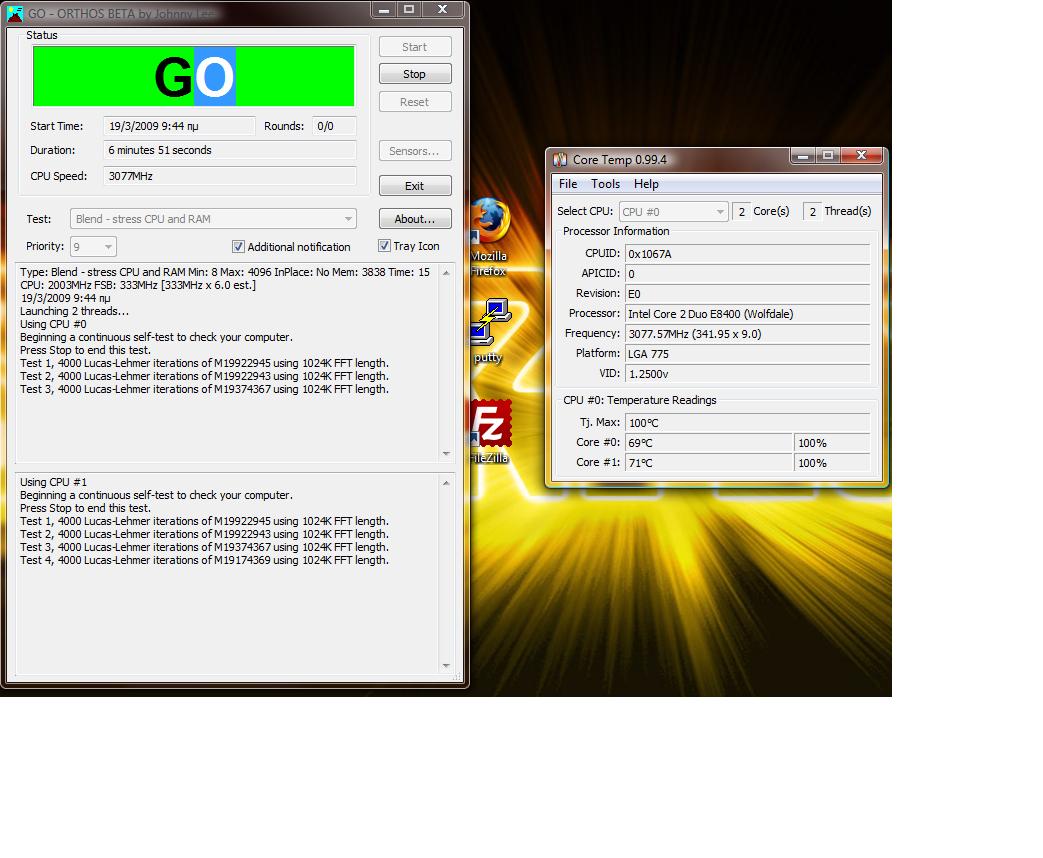
Task: Click down arrow of CPU #0 log scrollbar
Action: 446,454
